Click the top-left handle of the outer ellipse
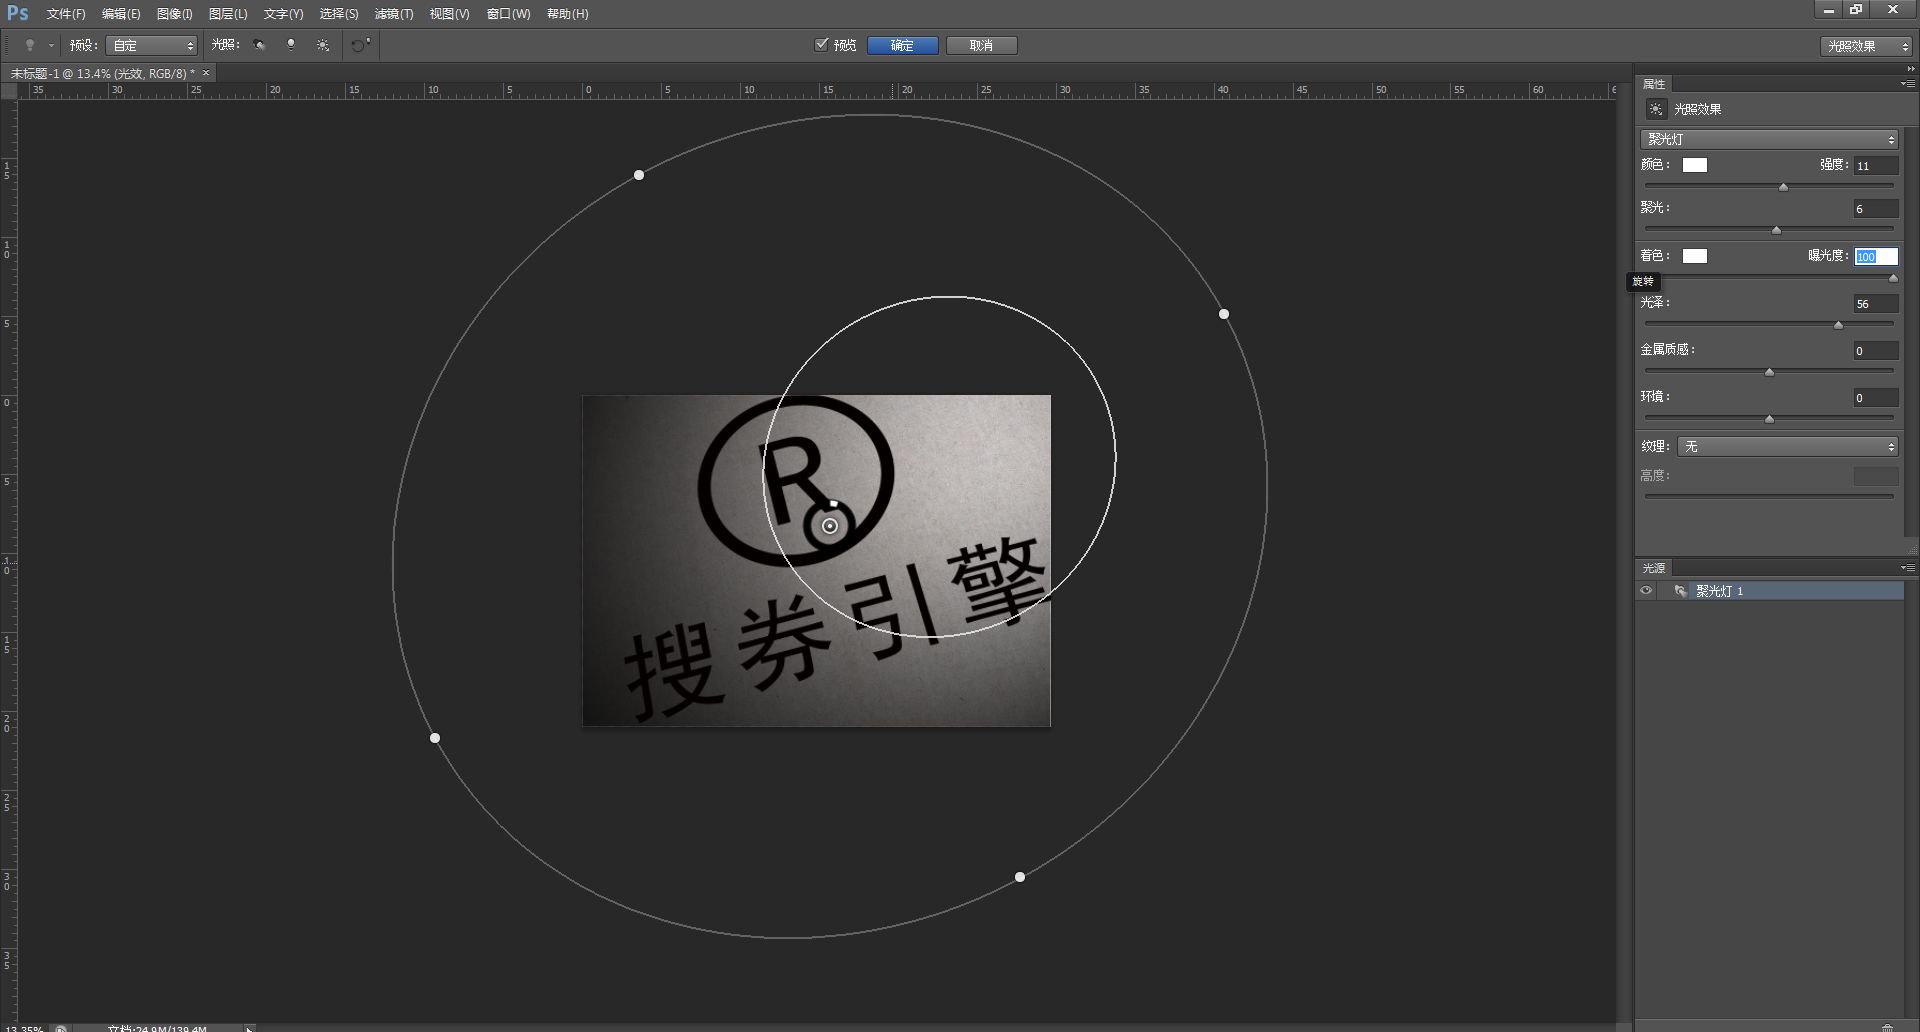The image size is (1920, 1032). [x=639, y=175]
